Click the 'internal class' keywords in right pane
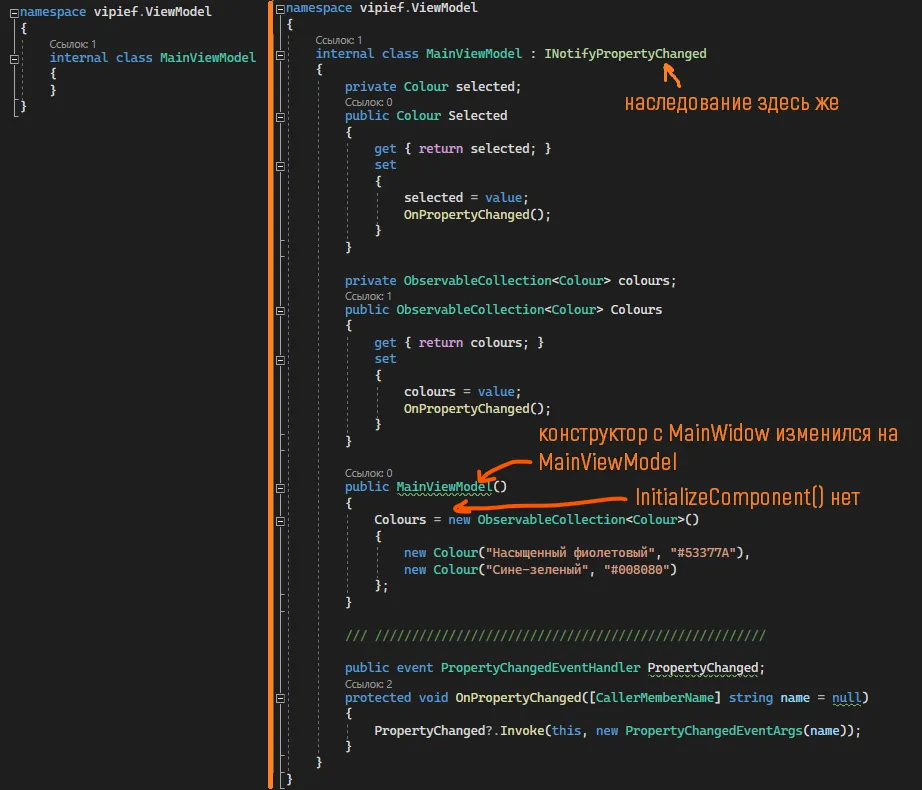 point(366,54)
